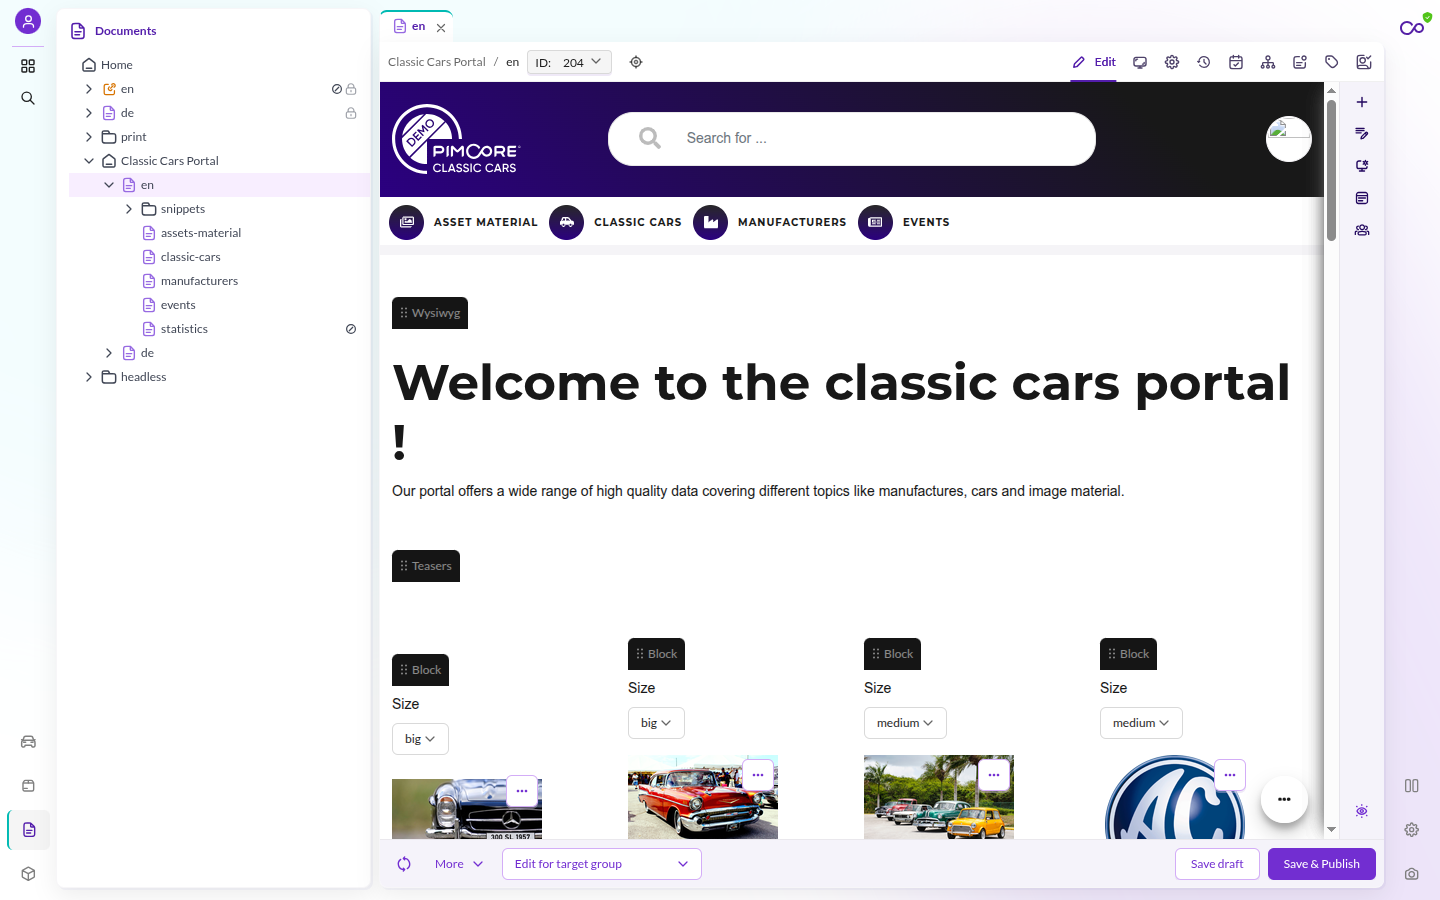Click the Teasers block handle
Image resolution: width=1440 pixels, height=900 pixels.
(x=426, y=566)
